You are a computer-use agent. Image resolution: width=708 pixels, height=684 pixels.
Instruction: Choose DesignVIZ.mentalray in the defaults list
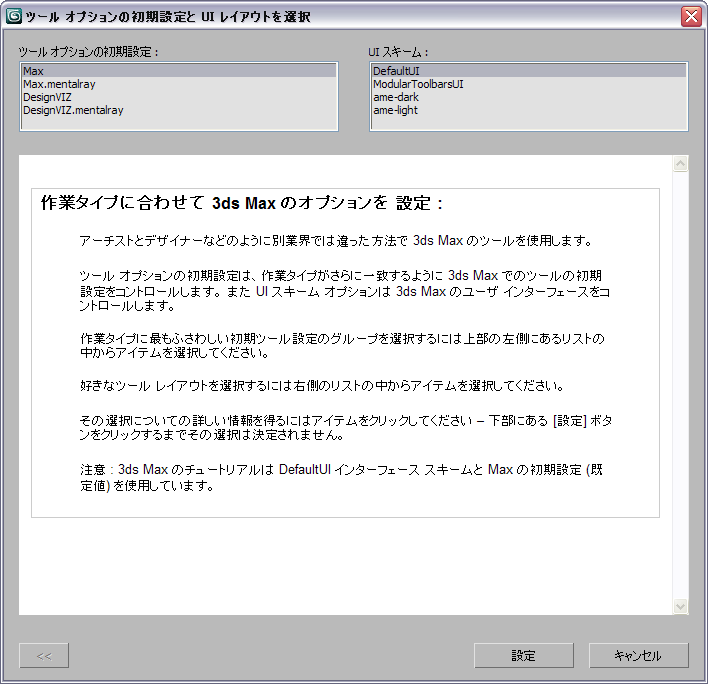coord(179,110)
